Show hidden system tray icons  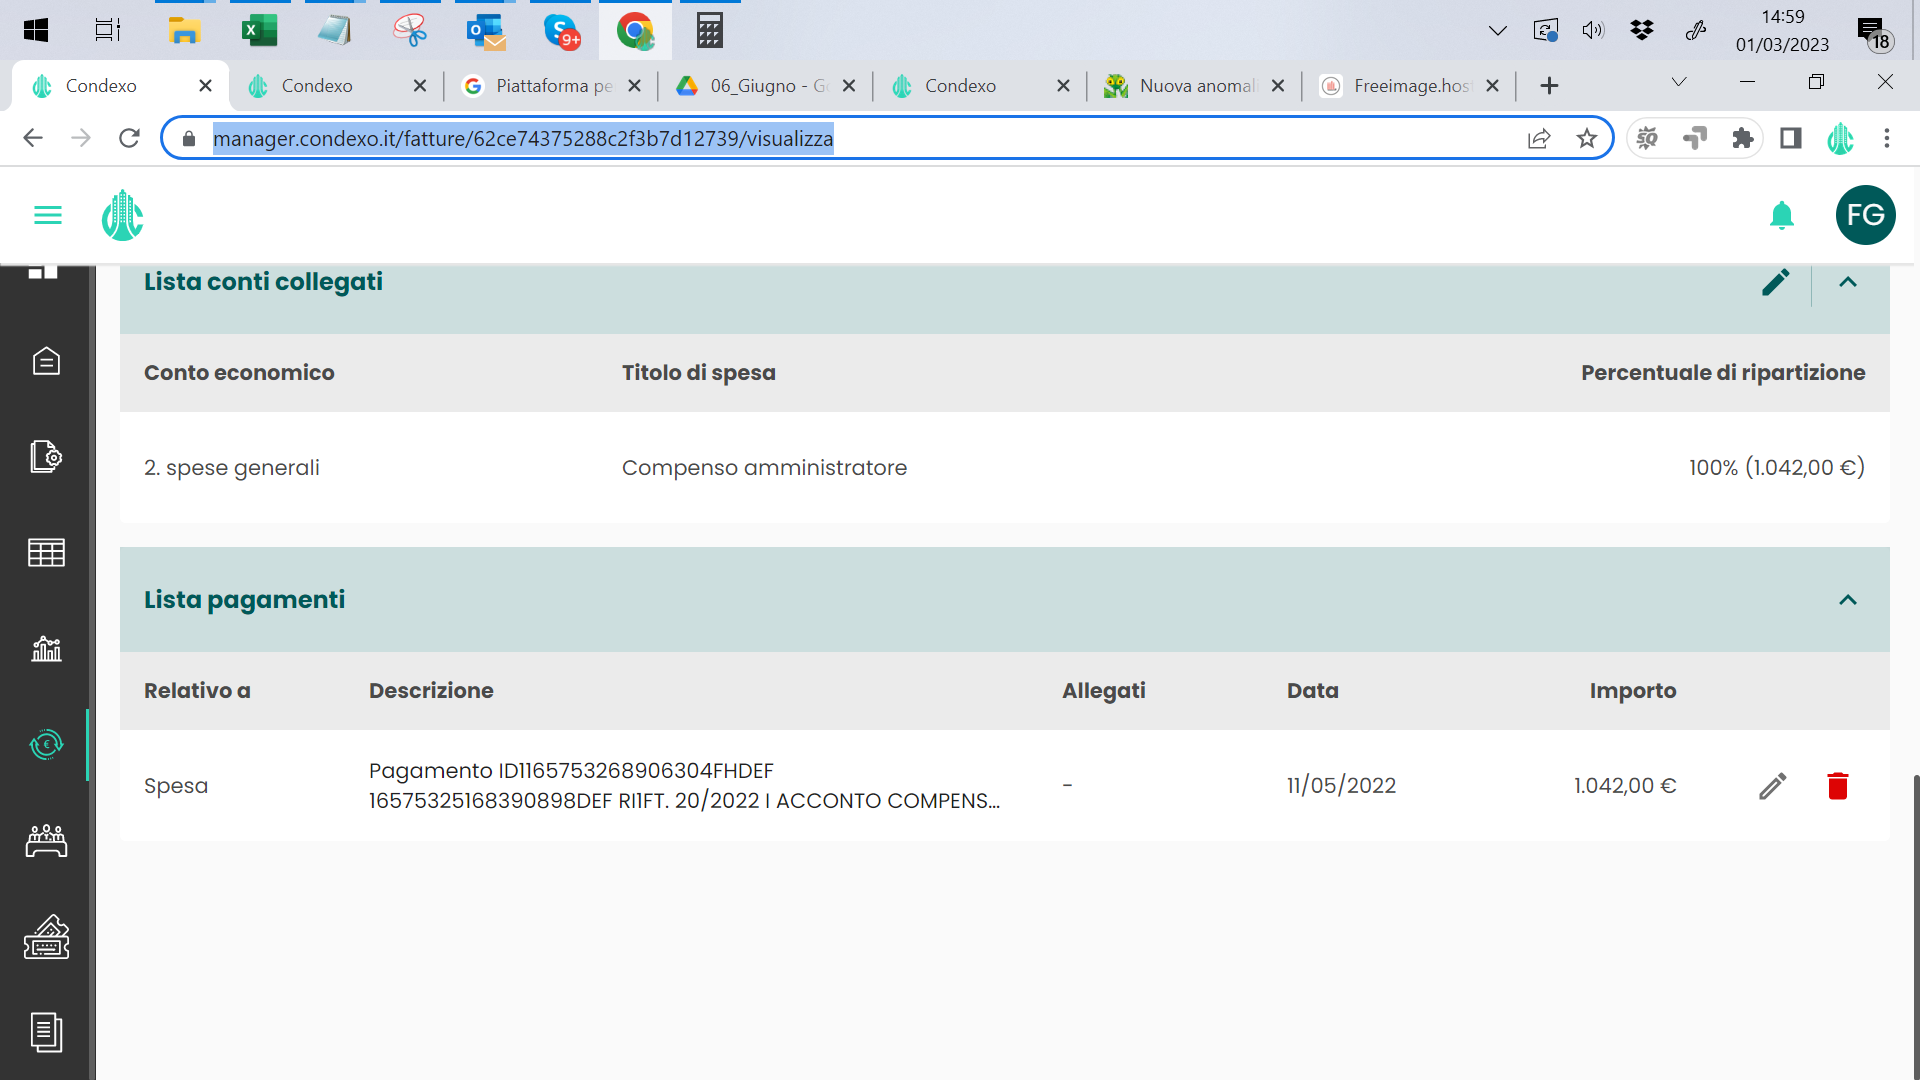(x=1497, y=30)
